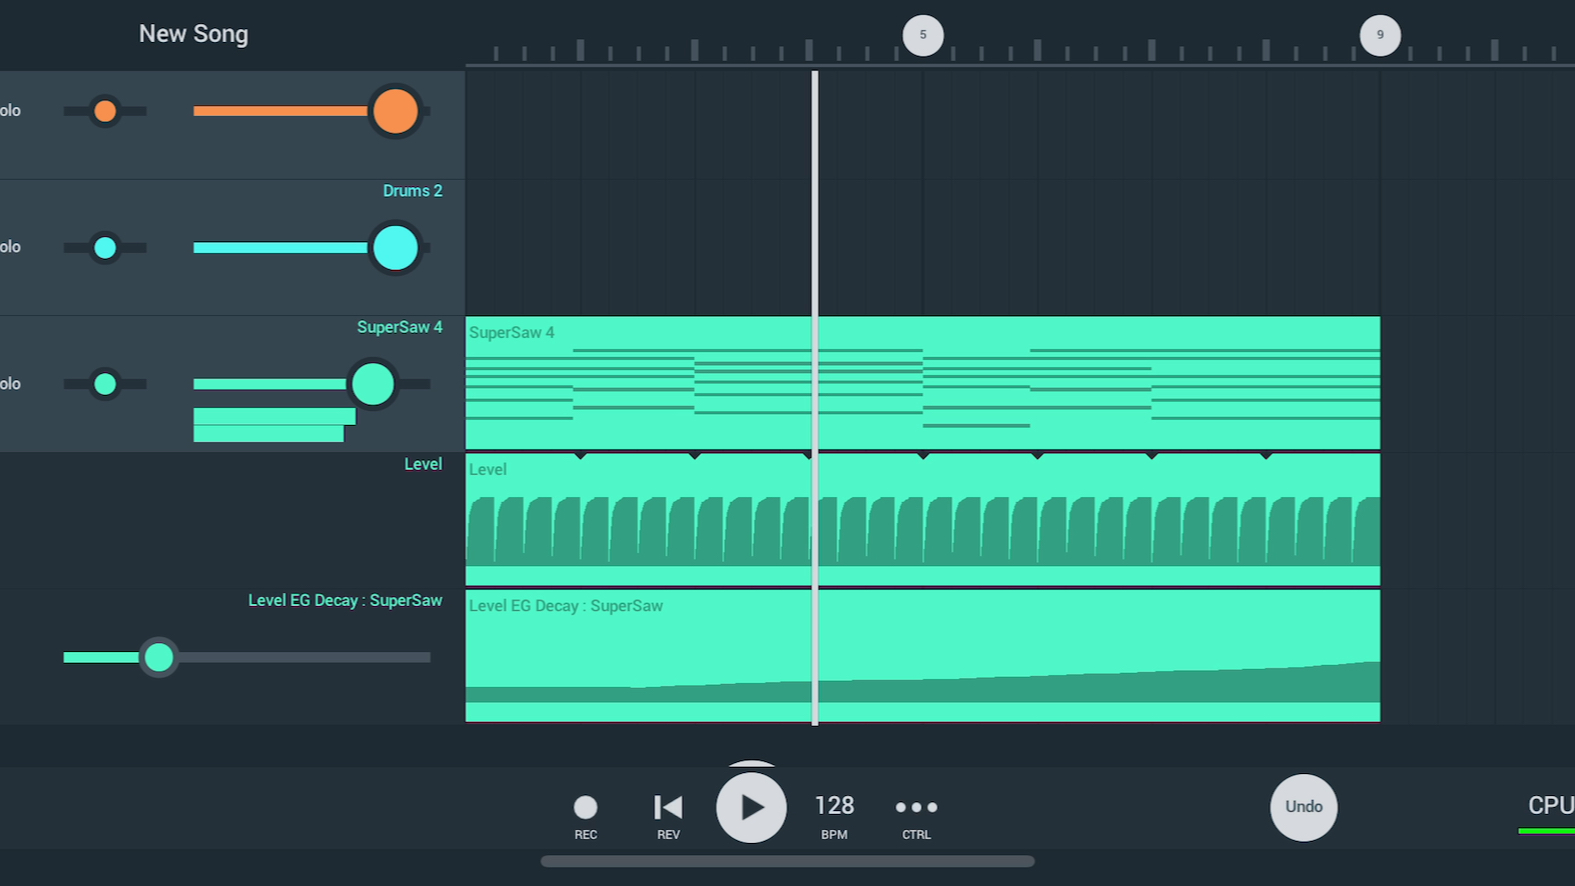1575x886 pixels.
Task: Open the 128 BPM tempo setting
Action: pyautogui.click(x=834, y=816)
